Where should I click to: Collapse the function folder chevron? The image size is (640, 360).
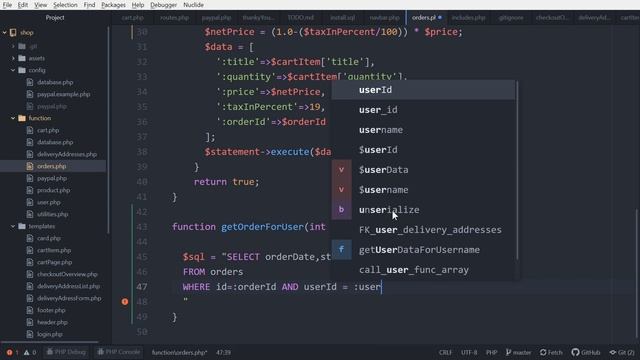[13, 118]
